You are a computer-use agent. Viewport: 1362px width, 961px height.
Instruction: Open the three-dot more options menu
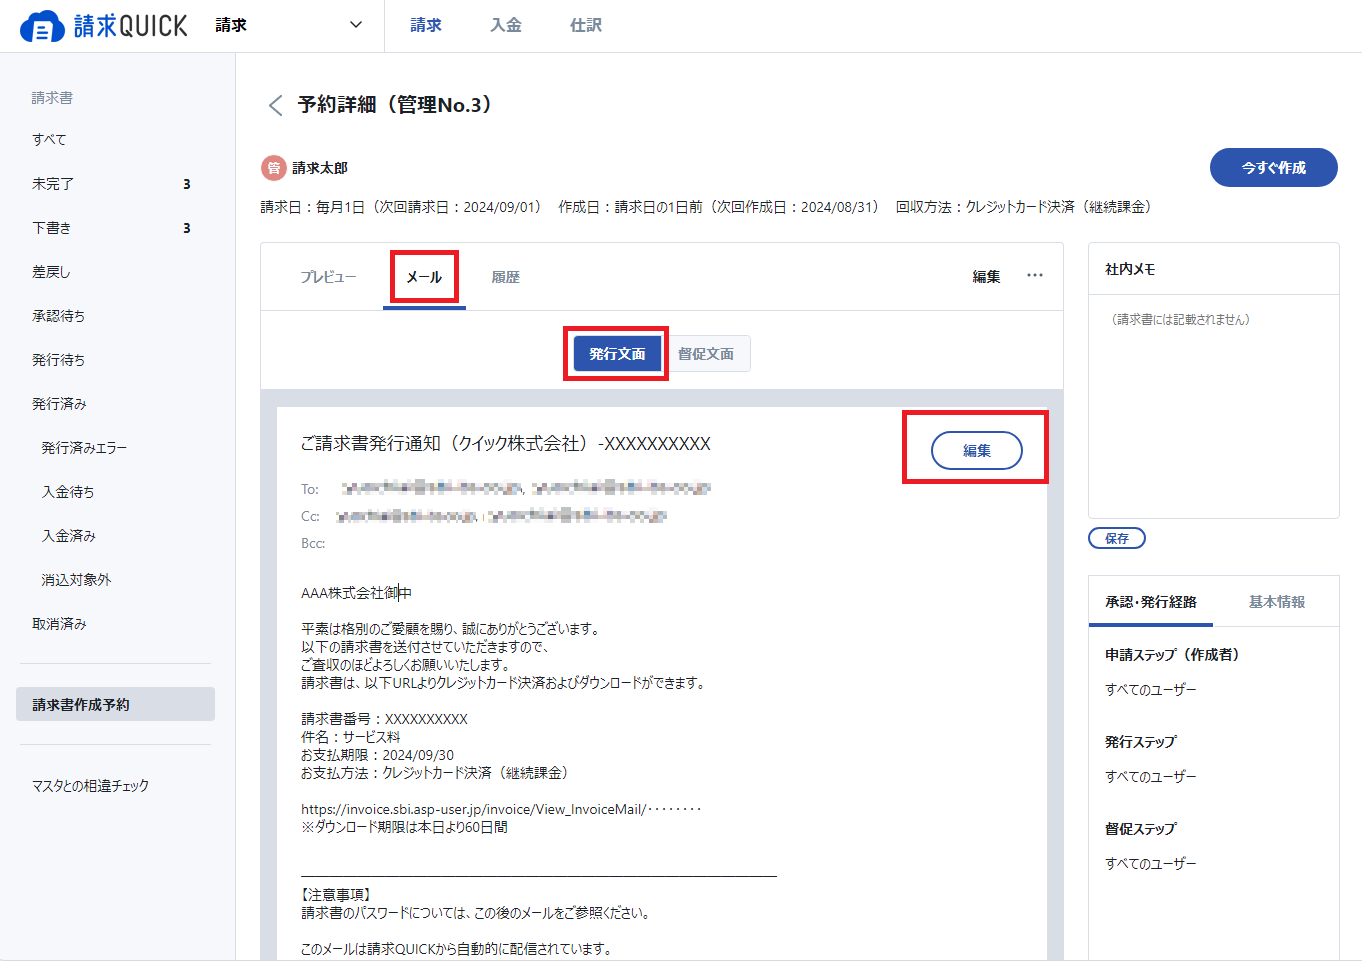tap(1035, 276)
